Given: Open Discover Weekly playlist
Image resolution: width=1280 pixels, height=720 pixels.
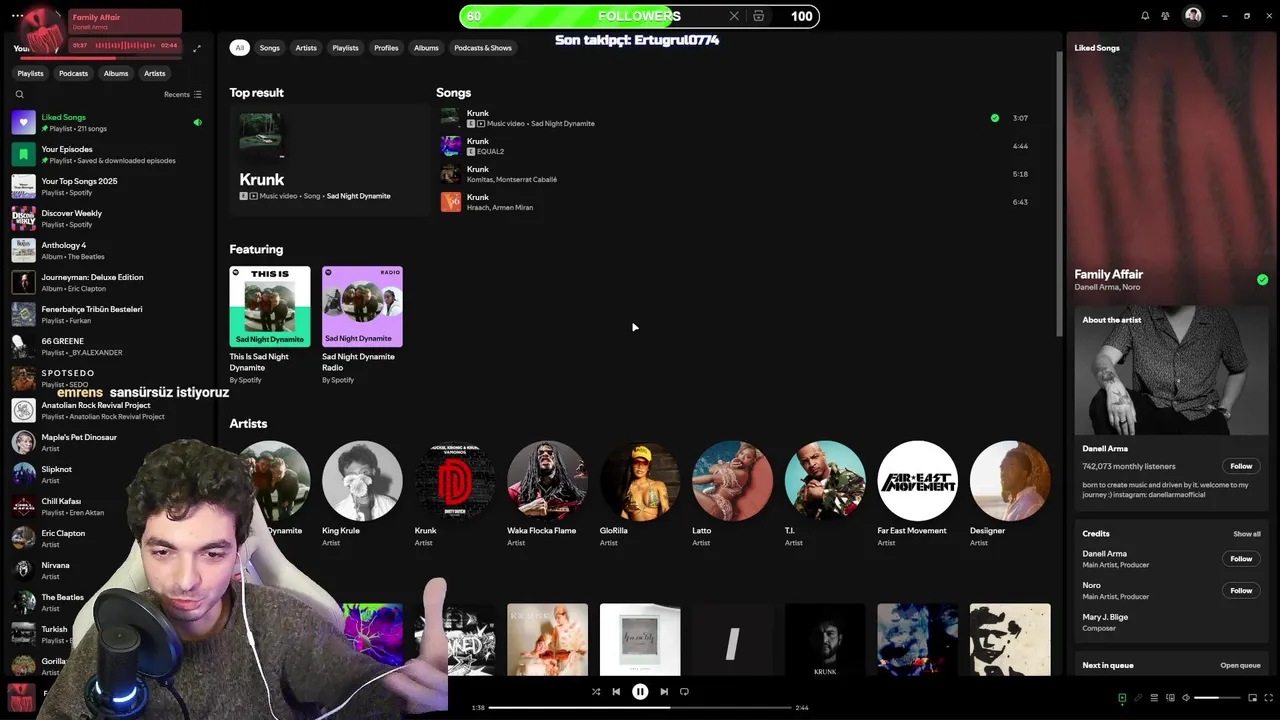Looking at the screenshot, I should 108,218.
